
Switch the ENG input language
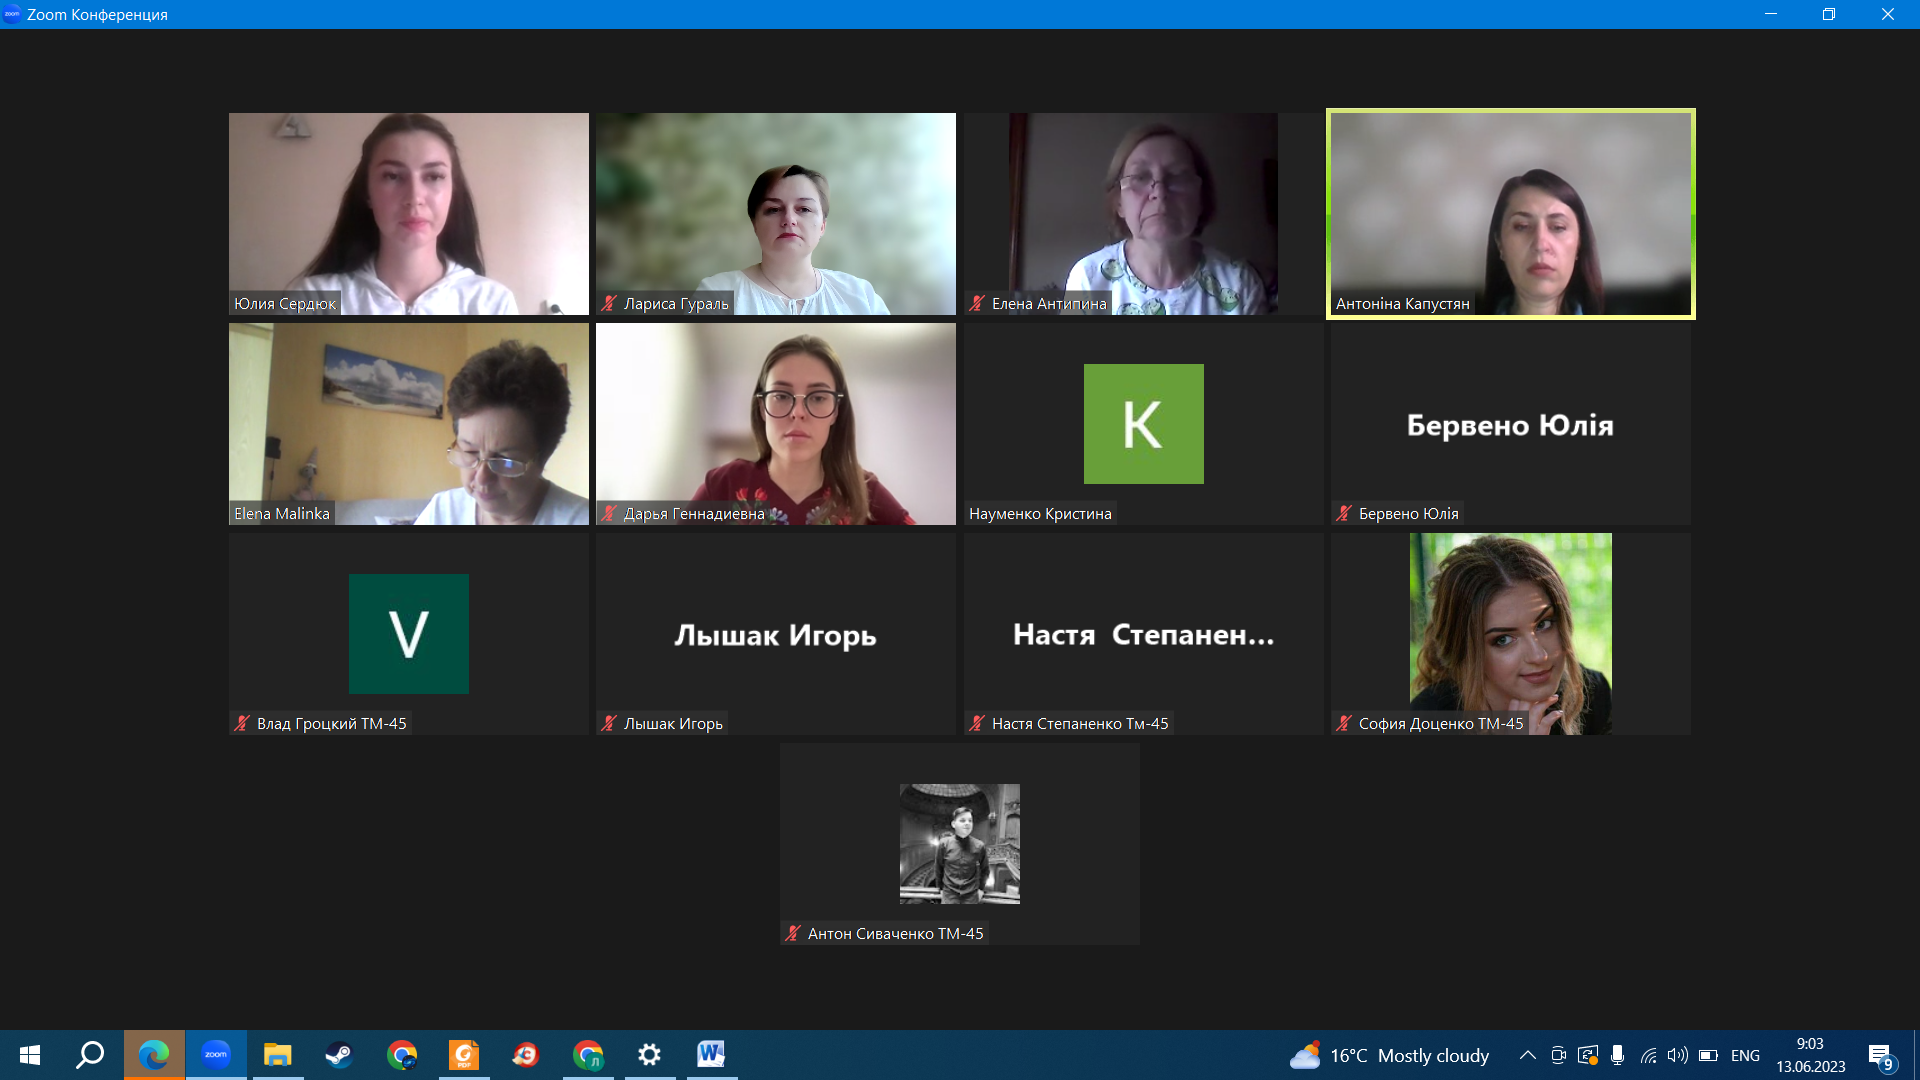click(1745, 1055)
